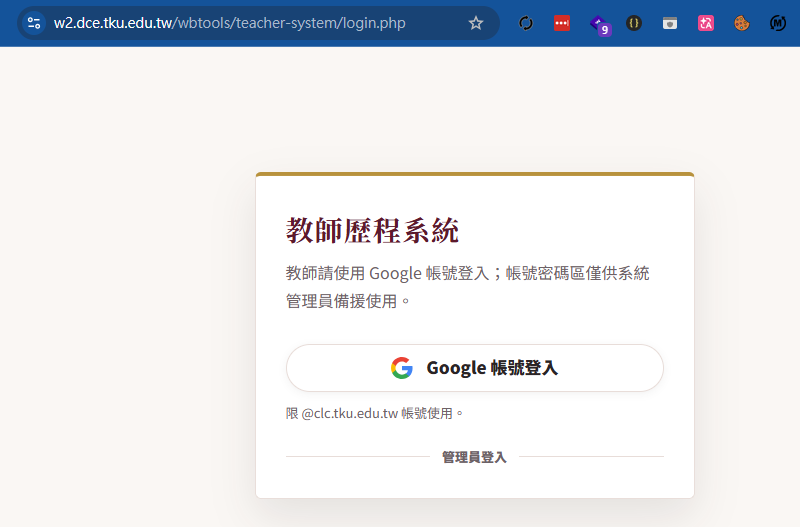Open the circular sync extension icon
800x527 pixels.
(x=526, y=23)
